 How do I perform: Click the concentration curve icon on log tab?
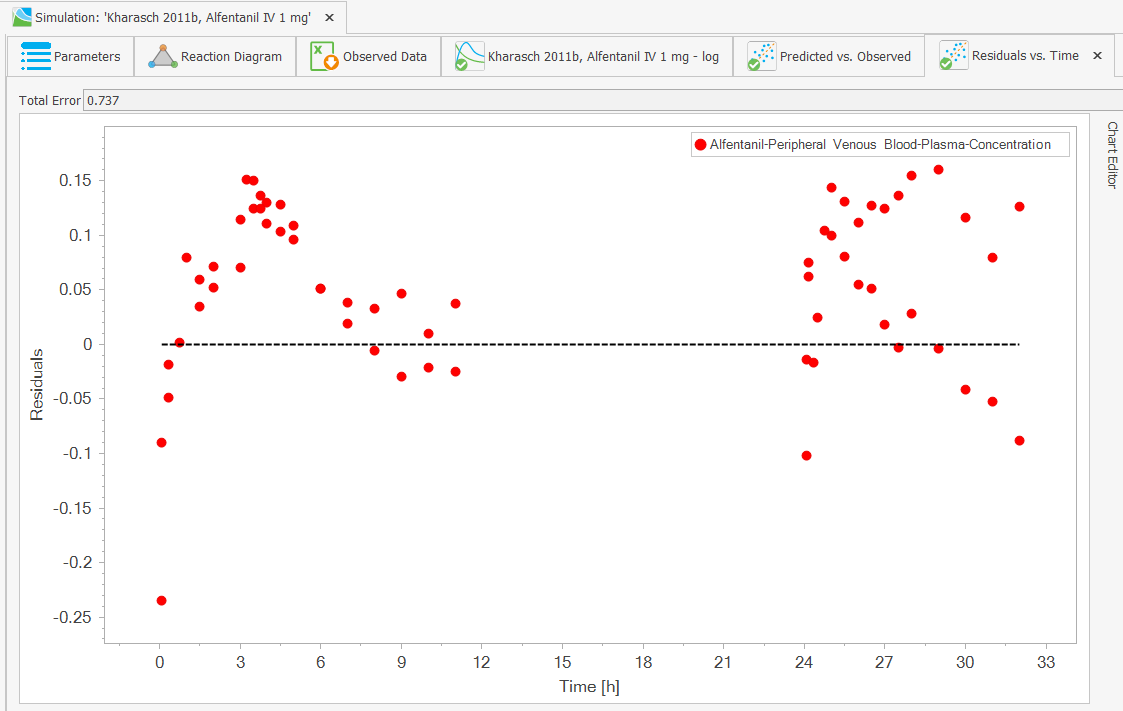pyautogui.click(x=469, y=56)
